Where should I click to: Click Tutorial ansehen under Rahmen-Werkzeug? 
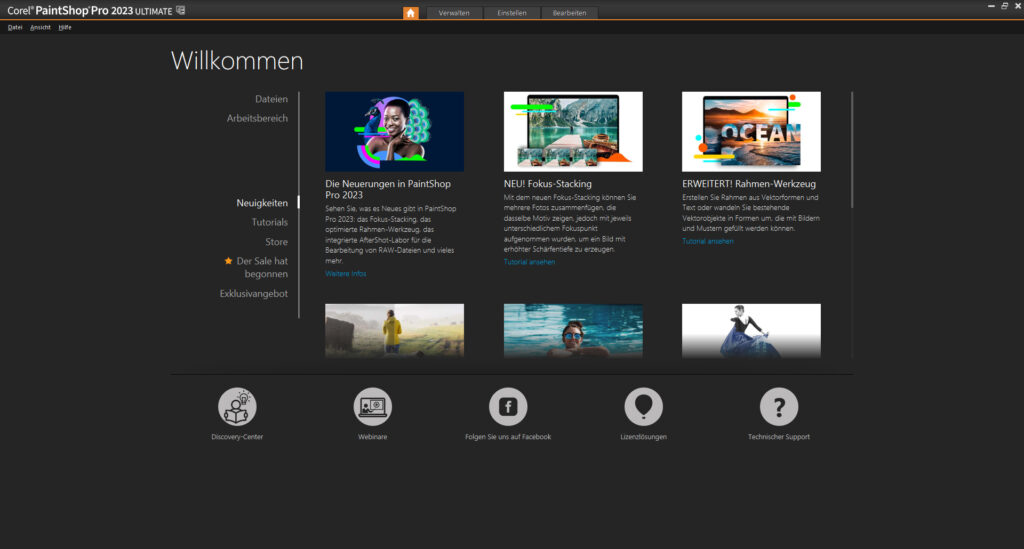707,241
